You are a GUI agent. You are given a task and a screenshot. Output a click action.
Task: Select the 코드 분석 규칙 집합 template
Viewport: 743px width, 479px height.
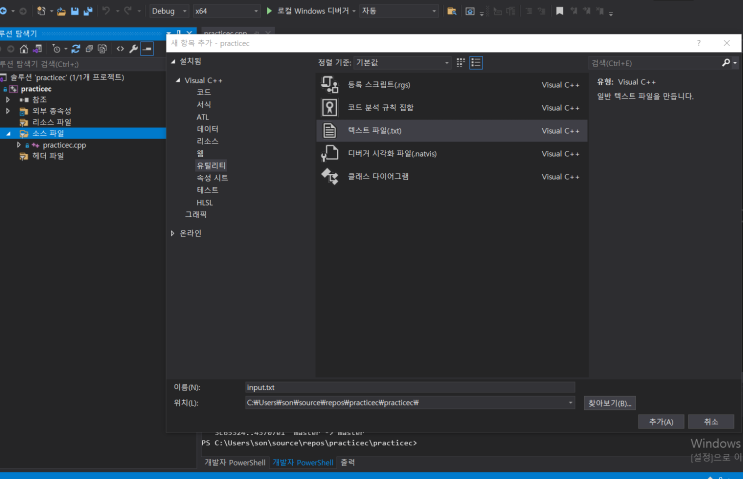click(x=452, y=108)
